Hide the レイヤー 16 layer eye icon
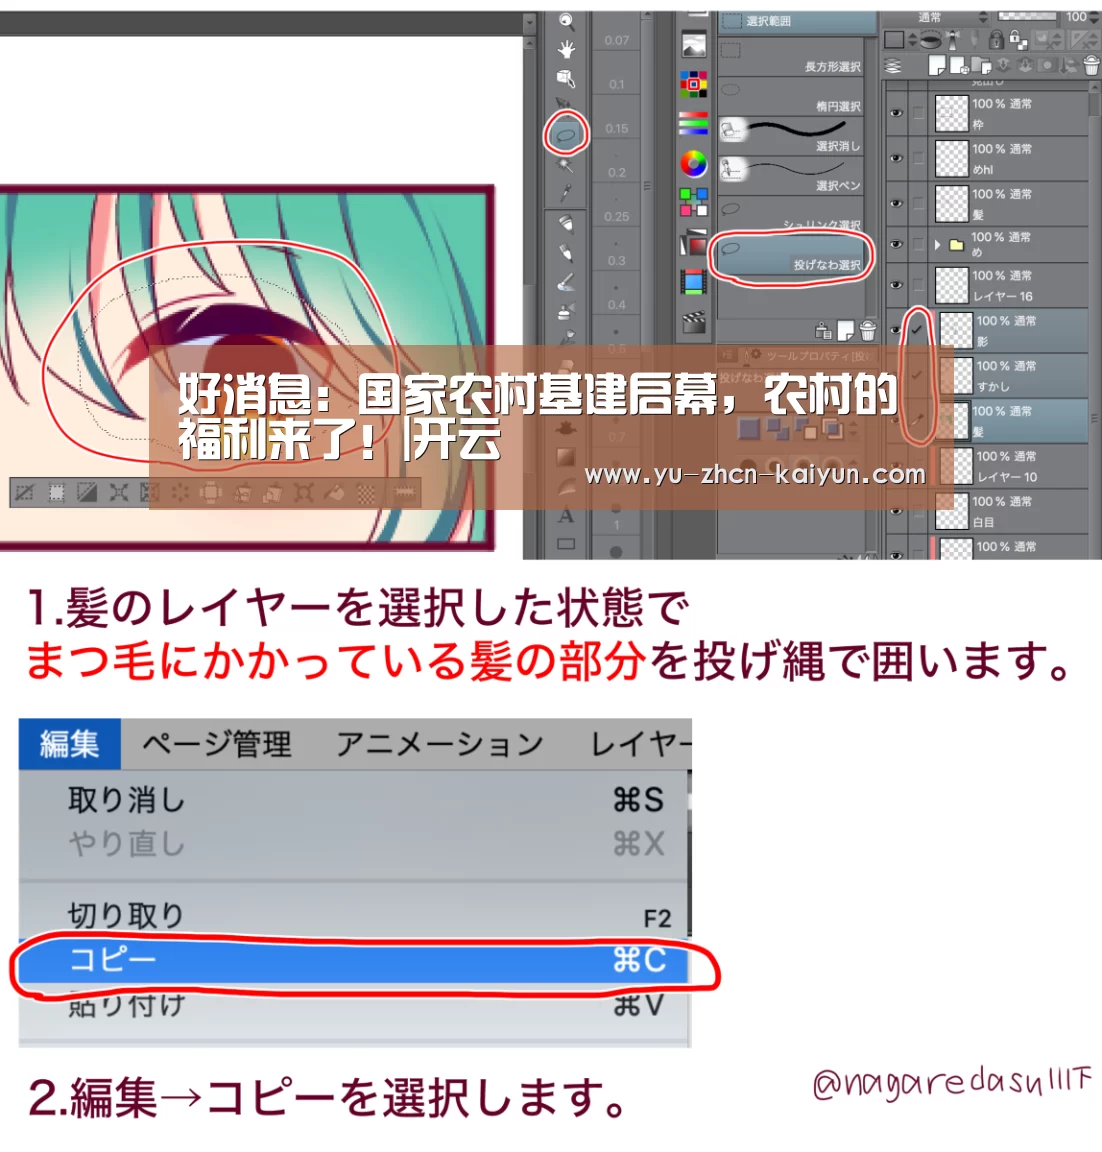 click(x=896, y=285)
